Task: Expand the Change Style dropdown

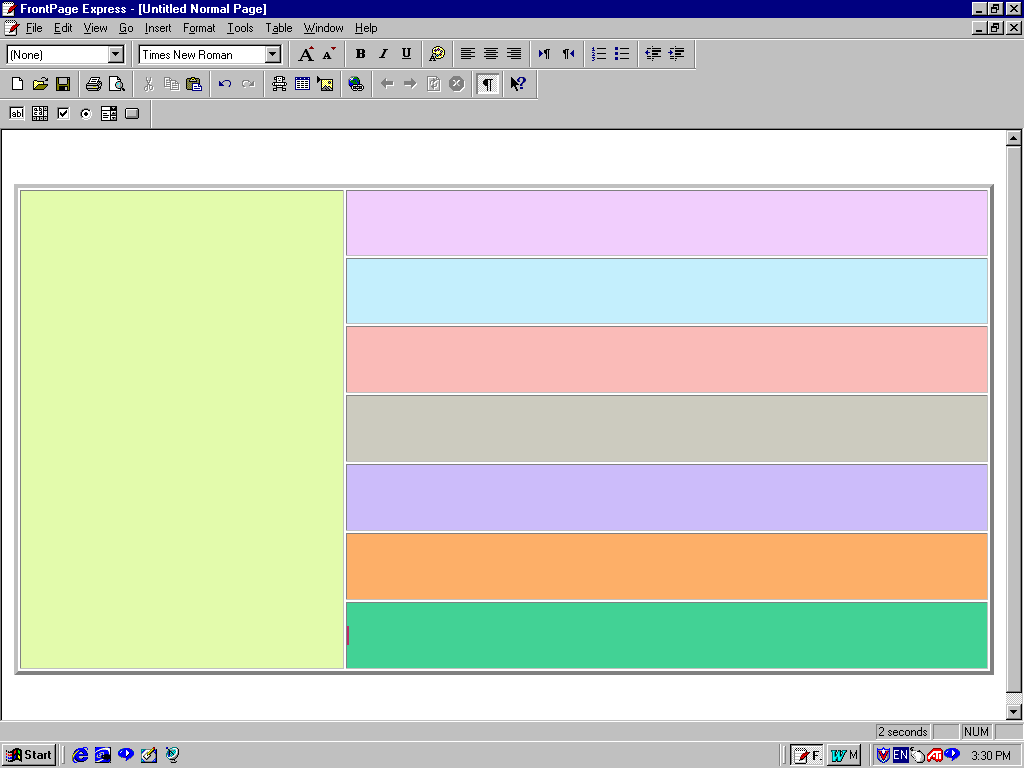Action: pos(115,55)
